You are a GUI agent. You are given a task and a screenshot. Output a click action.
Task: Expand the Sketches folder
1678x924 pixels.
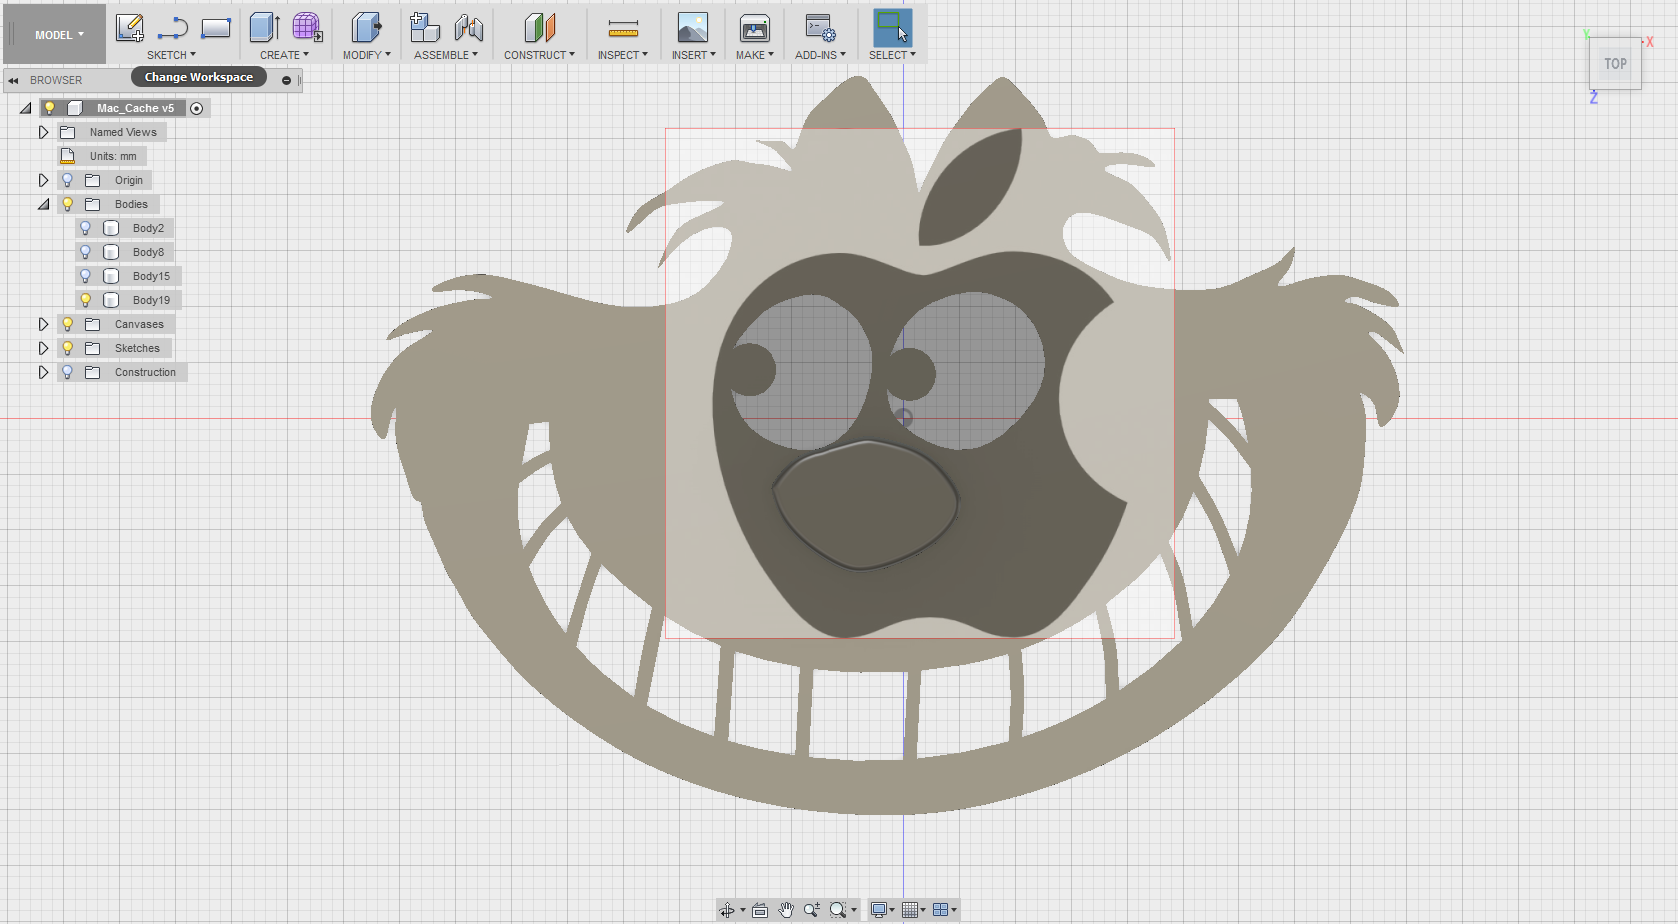43,348
